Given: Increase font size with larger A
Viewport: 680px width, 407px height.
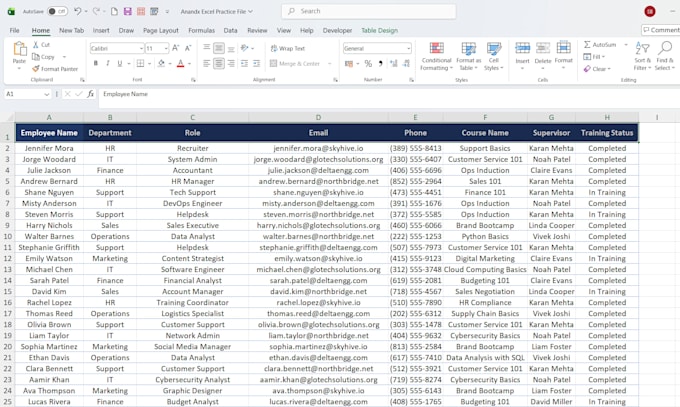Looking at the screenshot, I should coord(175,48).
